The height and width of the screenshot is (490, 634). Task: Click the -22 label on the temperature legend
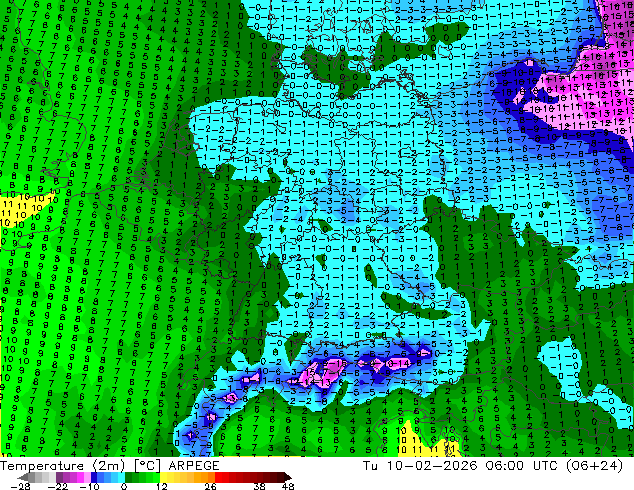coord(57,486)
